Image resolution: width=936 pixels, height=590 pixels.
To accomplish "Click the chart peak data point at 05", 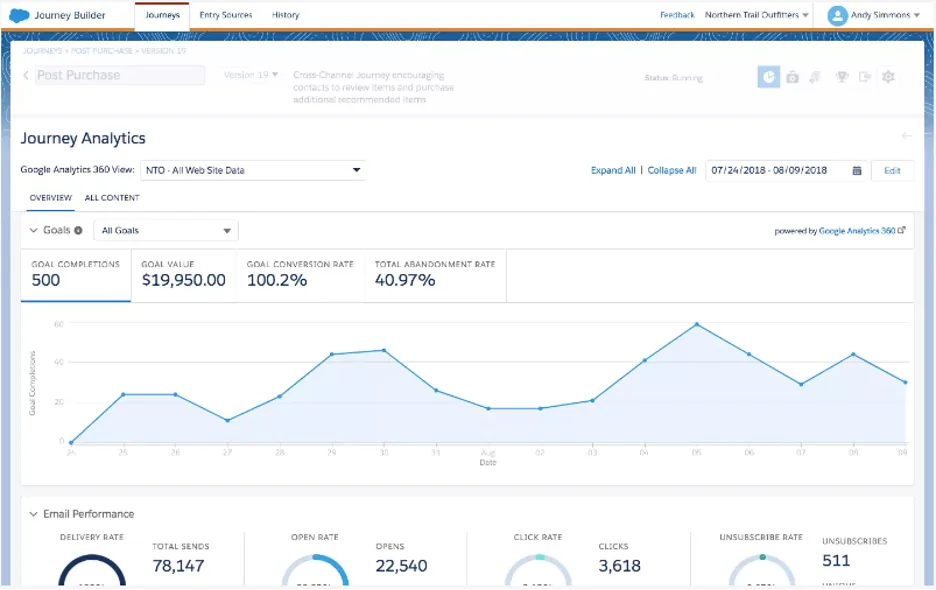I will pos(697,324).
